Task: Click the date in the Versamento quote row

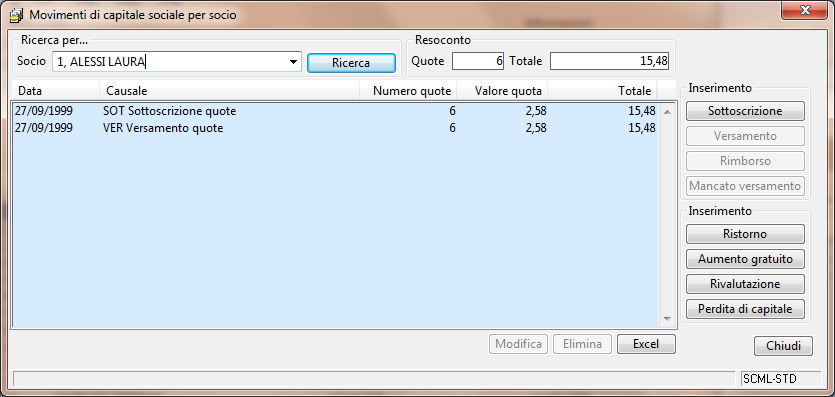Action: 44,128
